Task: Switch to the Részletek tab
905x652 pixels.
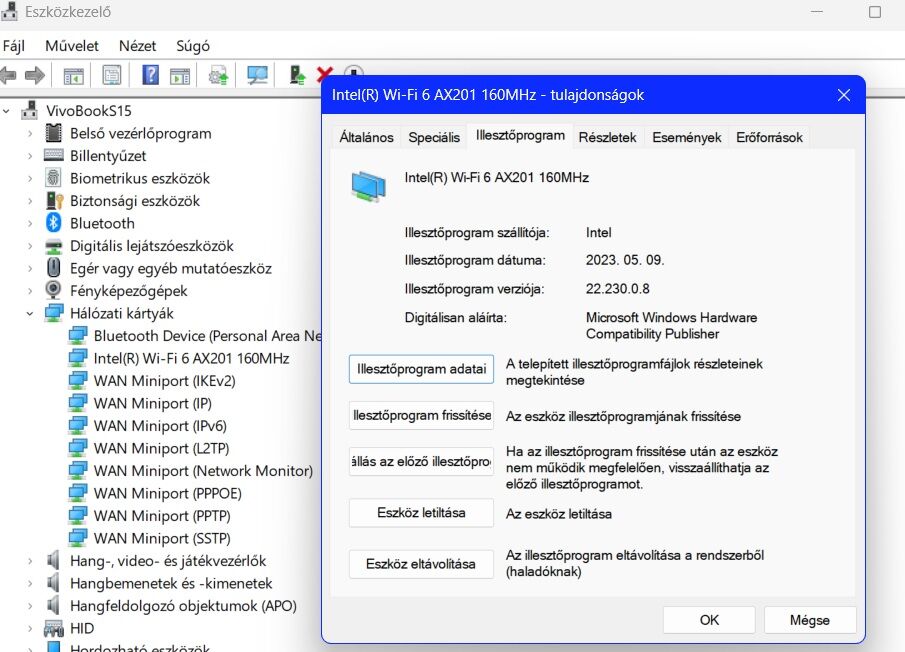Action: [x=607, y=137]
